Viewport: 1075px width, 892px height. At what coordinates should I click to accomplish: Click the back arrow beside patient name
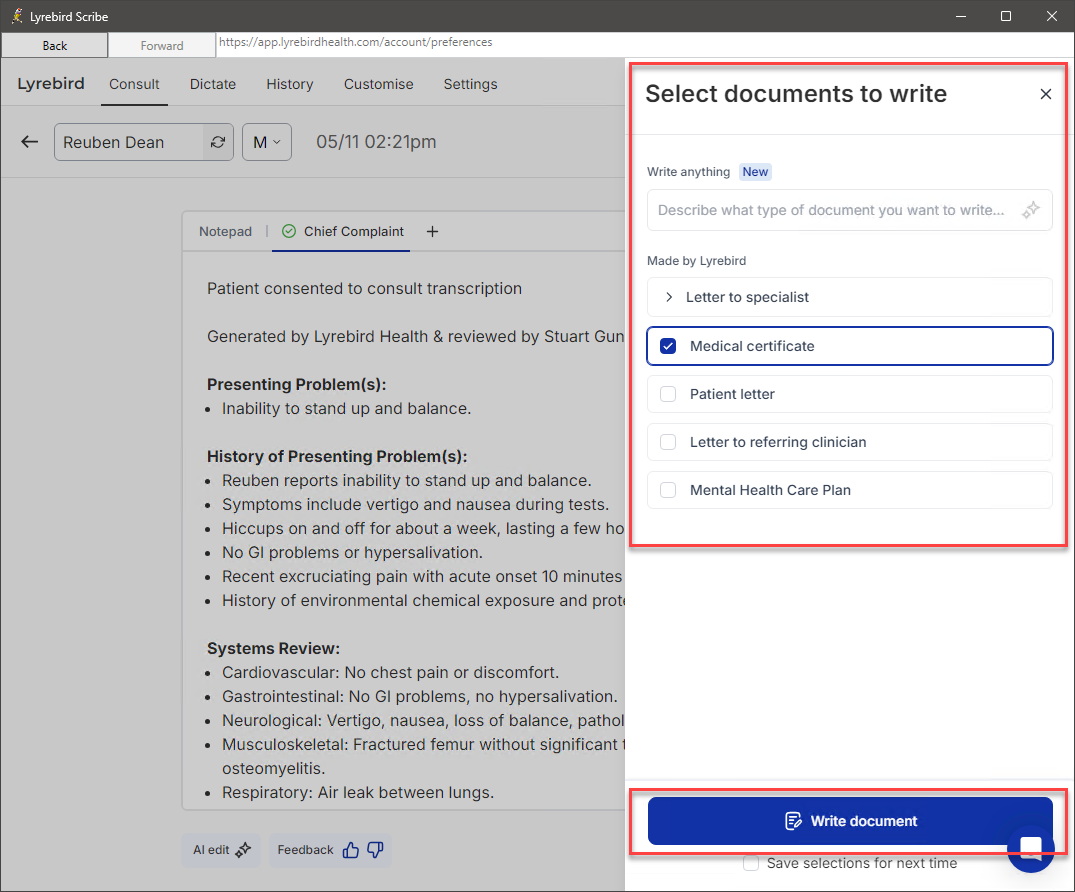tap(29, 142)
